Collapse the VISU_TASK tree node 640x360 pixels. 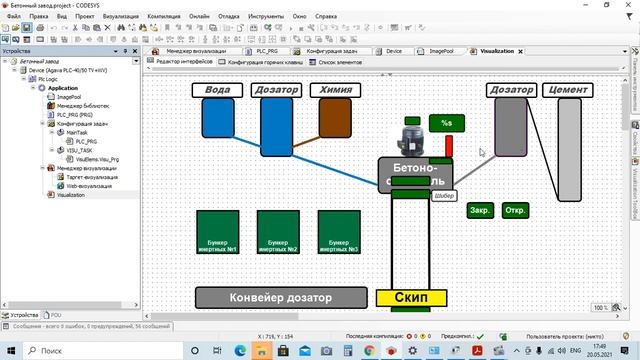click(52, 150)
